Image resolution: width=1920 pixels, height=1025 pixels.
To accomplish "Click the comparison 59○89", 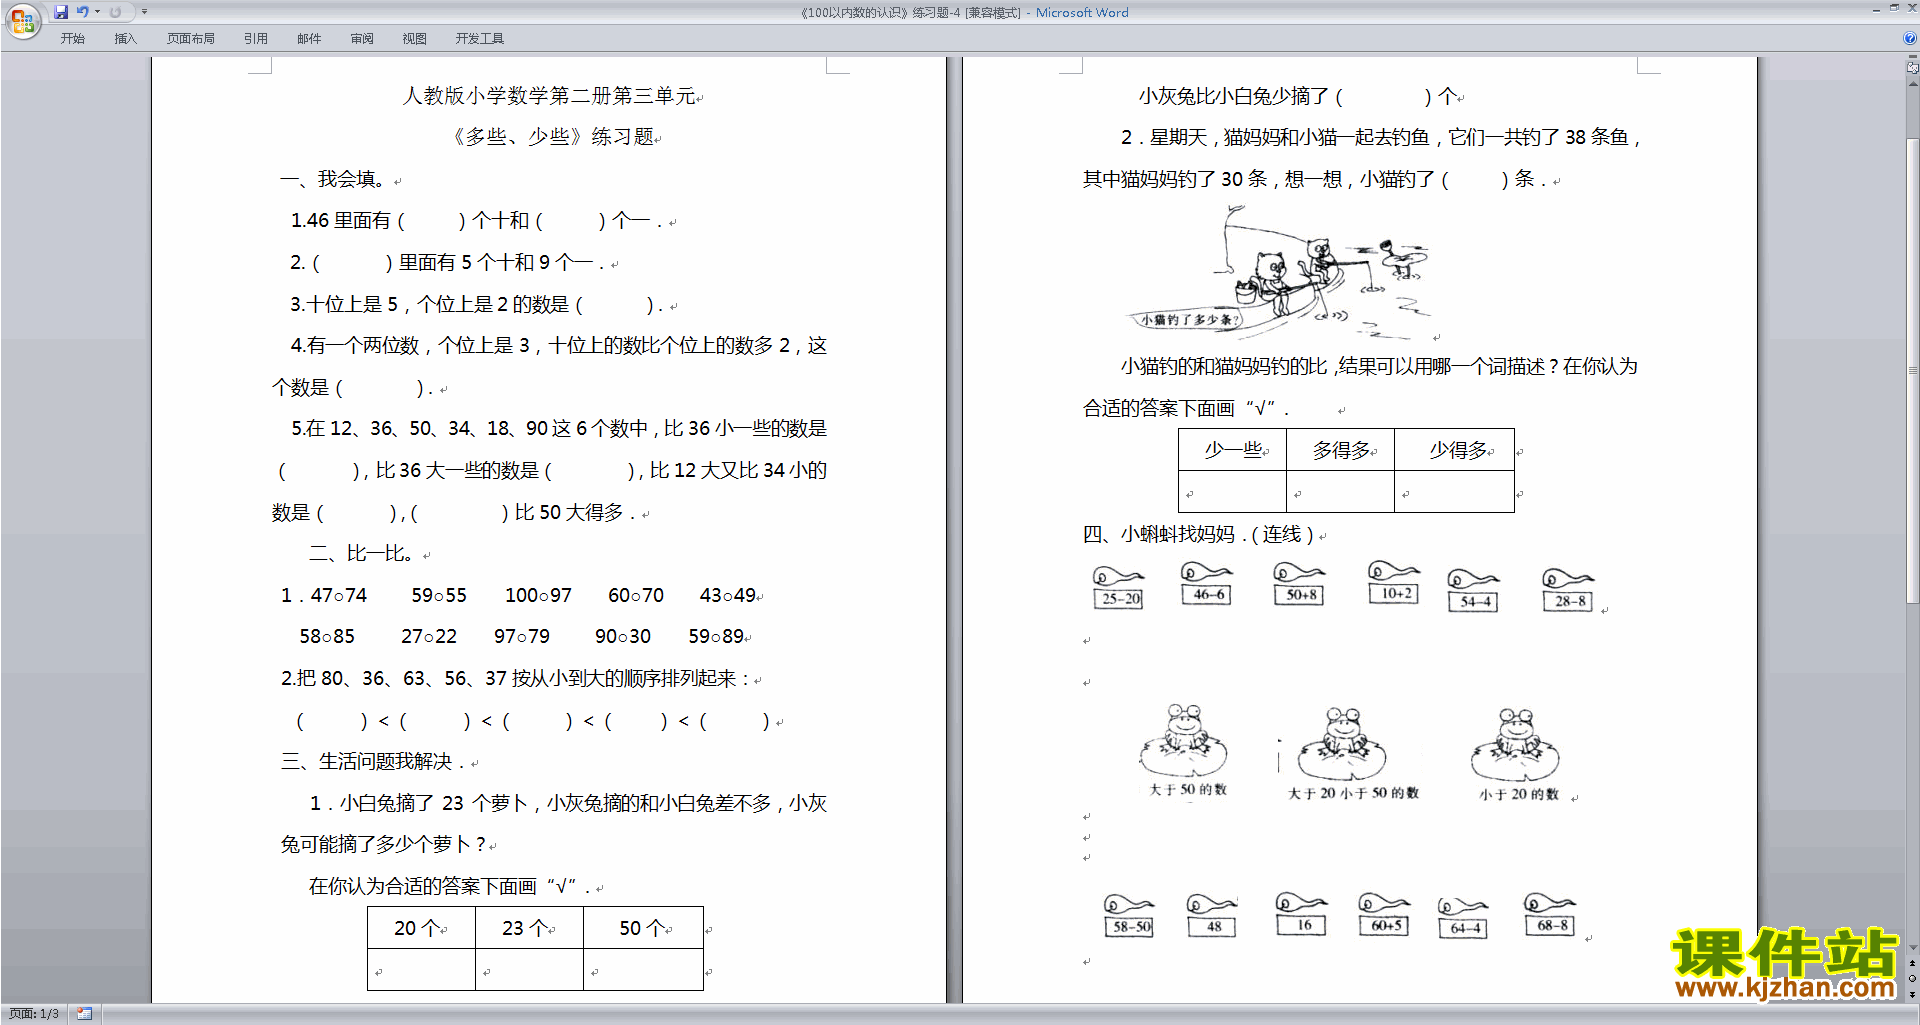I will tap(716, 636).
